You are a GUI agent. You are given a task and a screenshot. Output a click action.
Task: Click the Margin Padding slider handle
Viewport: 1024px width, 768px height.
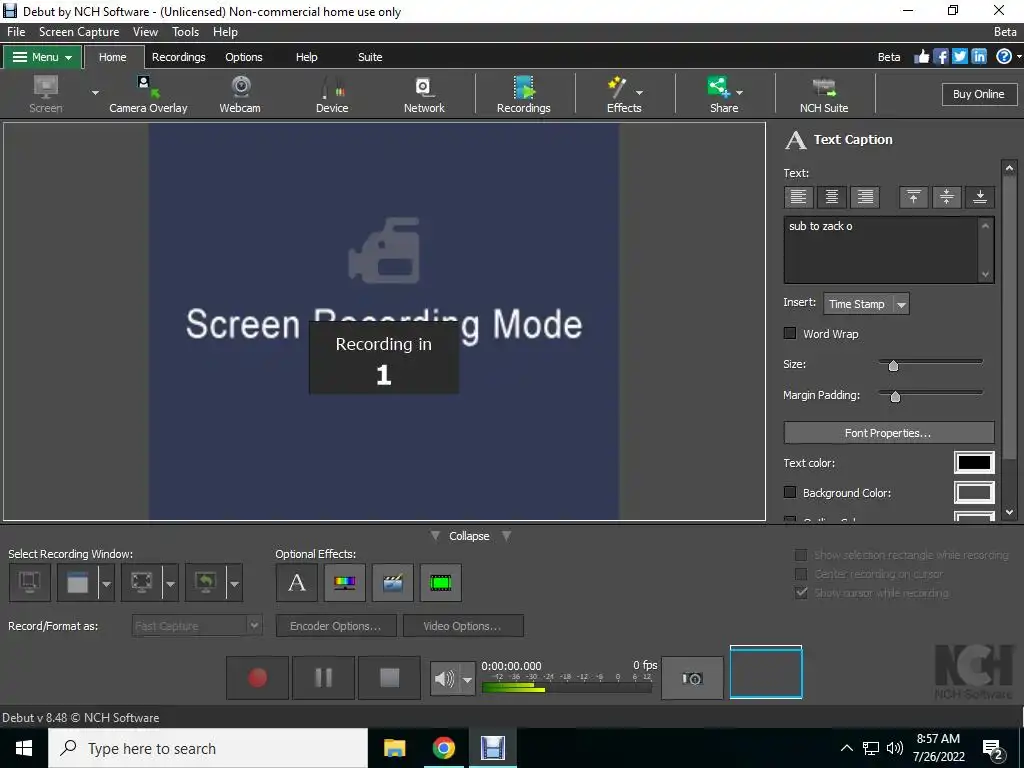click(895, 396)
